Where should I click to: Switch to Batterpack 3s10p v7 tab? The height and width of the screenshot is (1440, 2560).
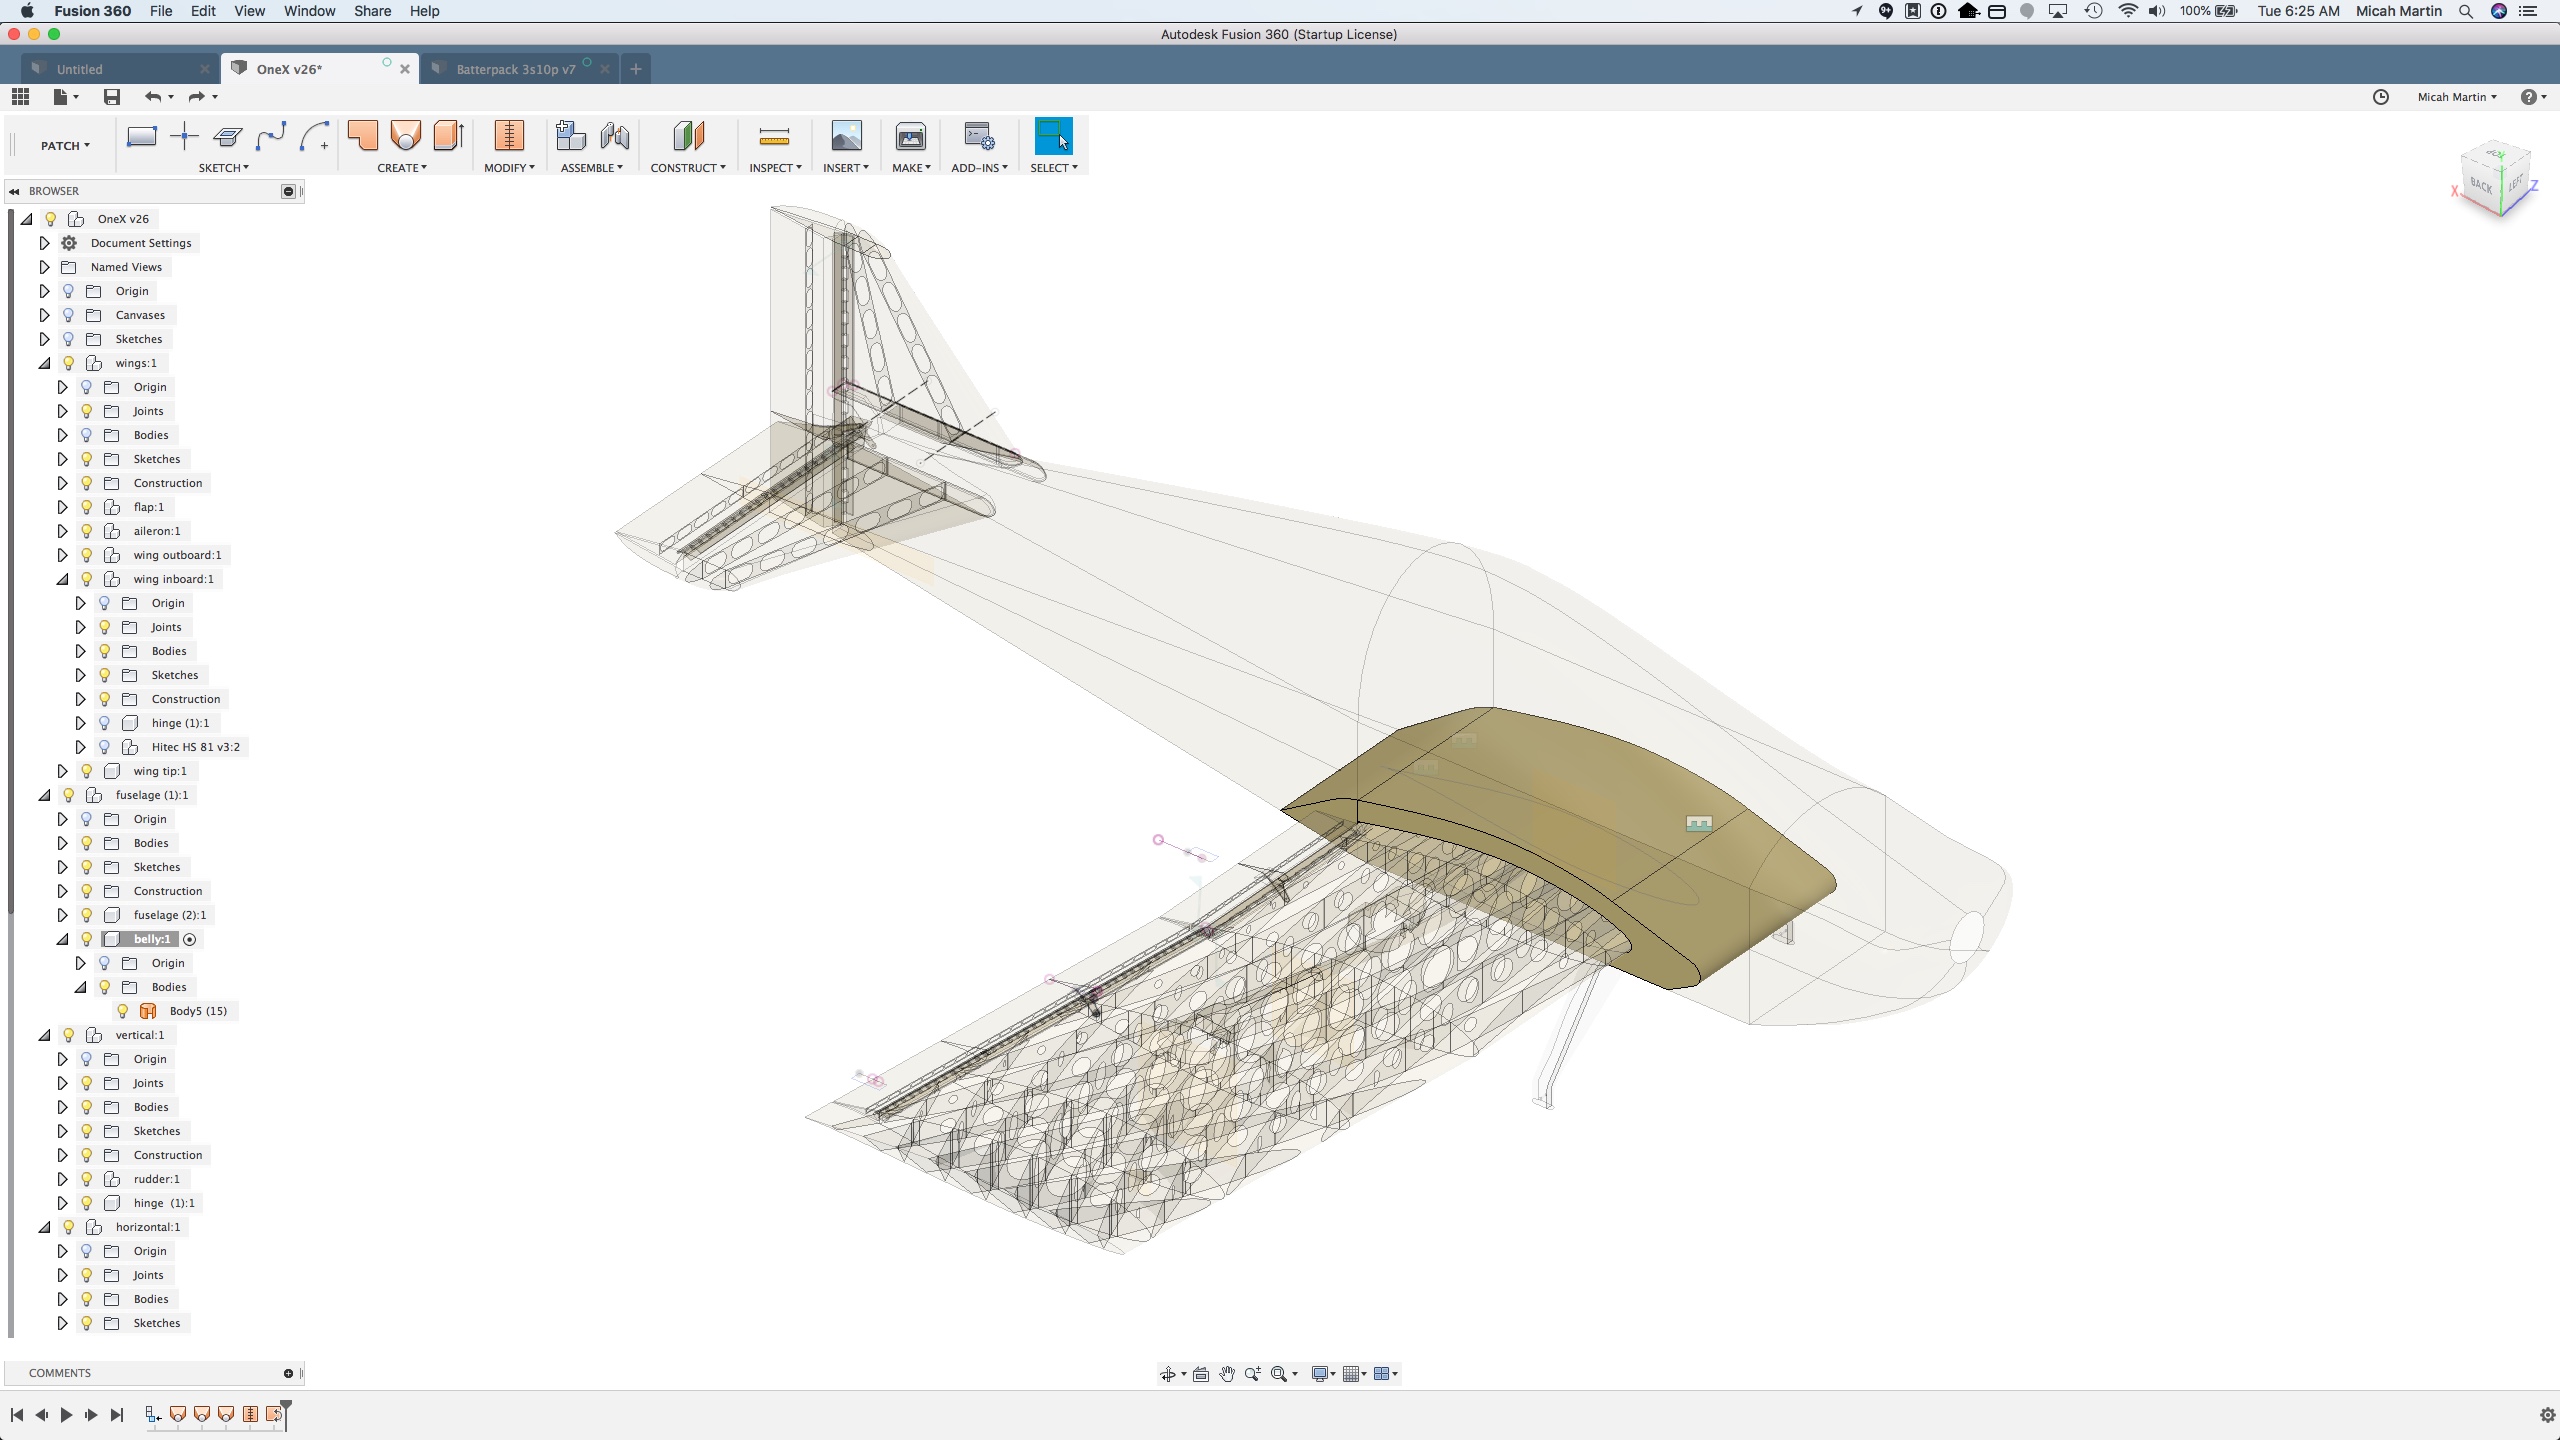pyautogui.click(x=515, y=69)
